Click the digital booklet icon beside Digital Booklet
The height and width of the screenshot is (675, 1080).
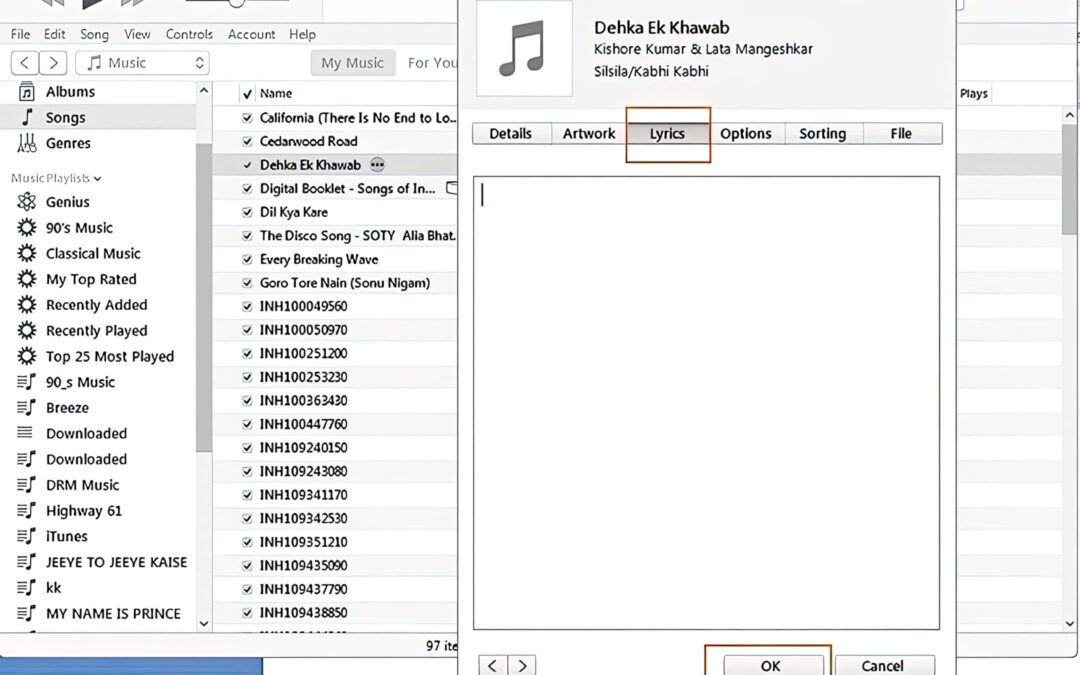452,188
